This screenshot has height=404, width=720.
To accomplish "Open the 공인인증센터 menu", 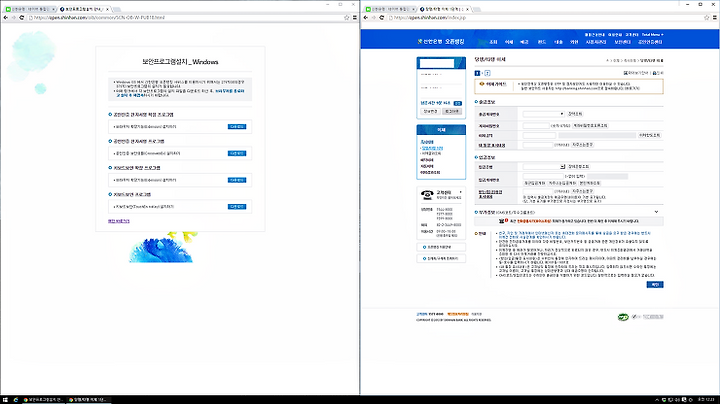I will tap(650, 42).
